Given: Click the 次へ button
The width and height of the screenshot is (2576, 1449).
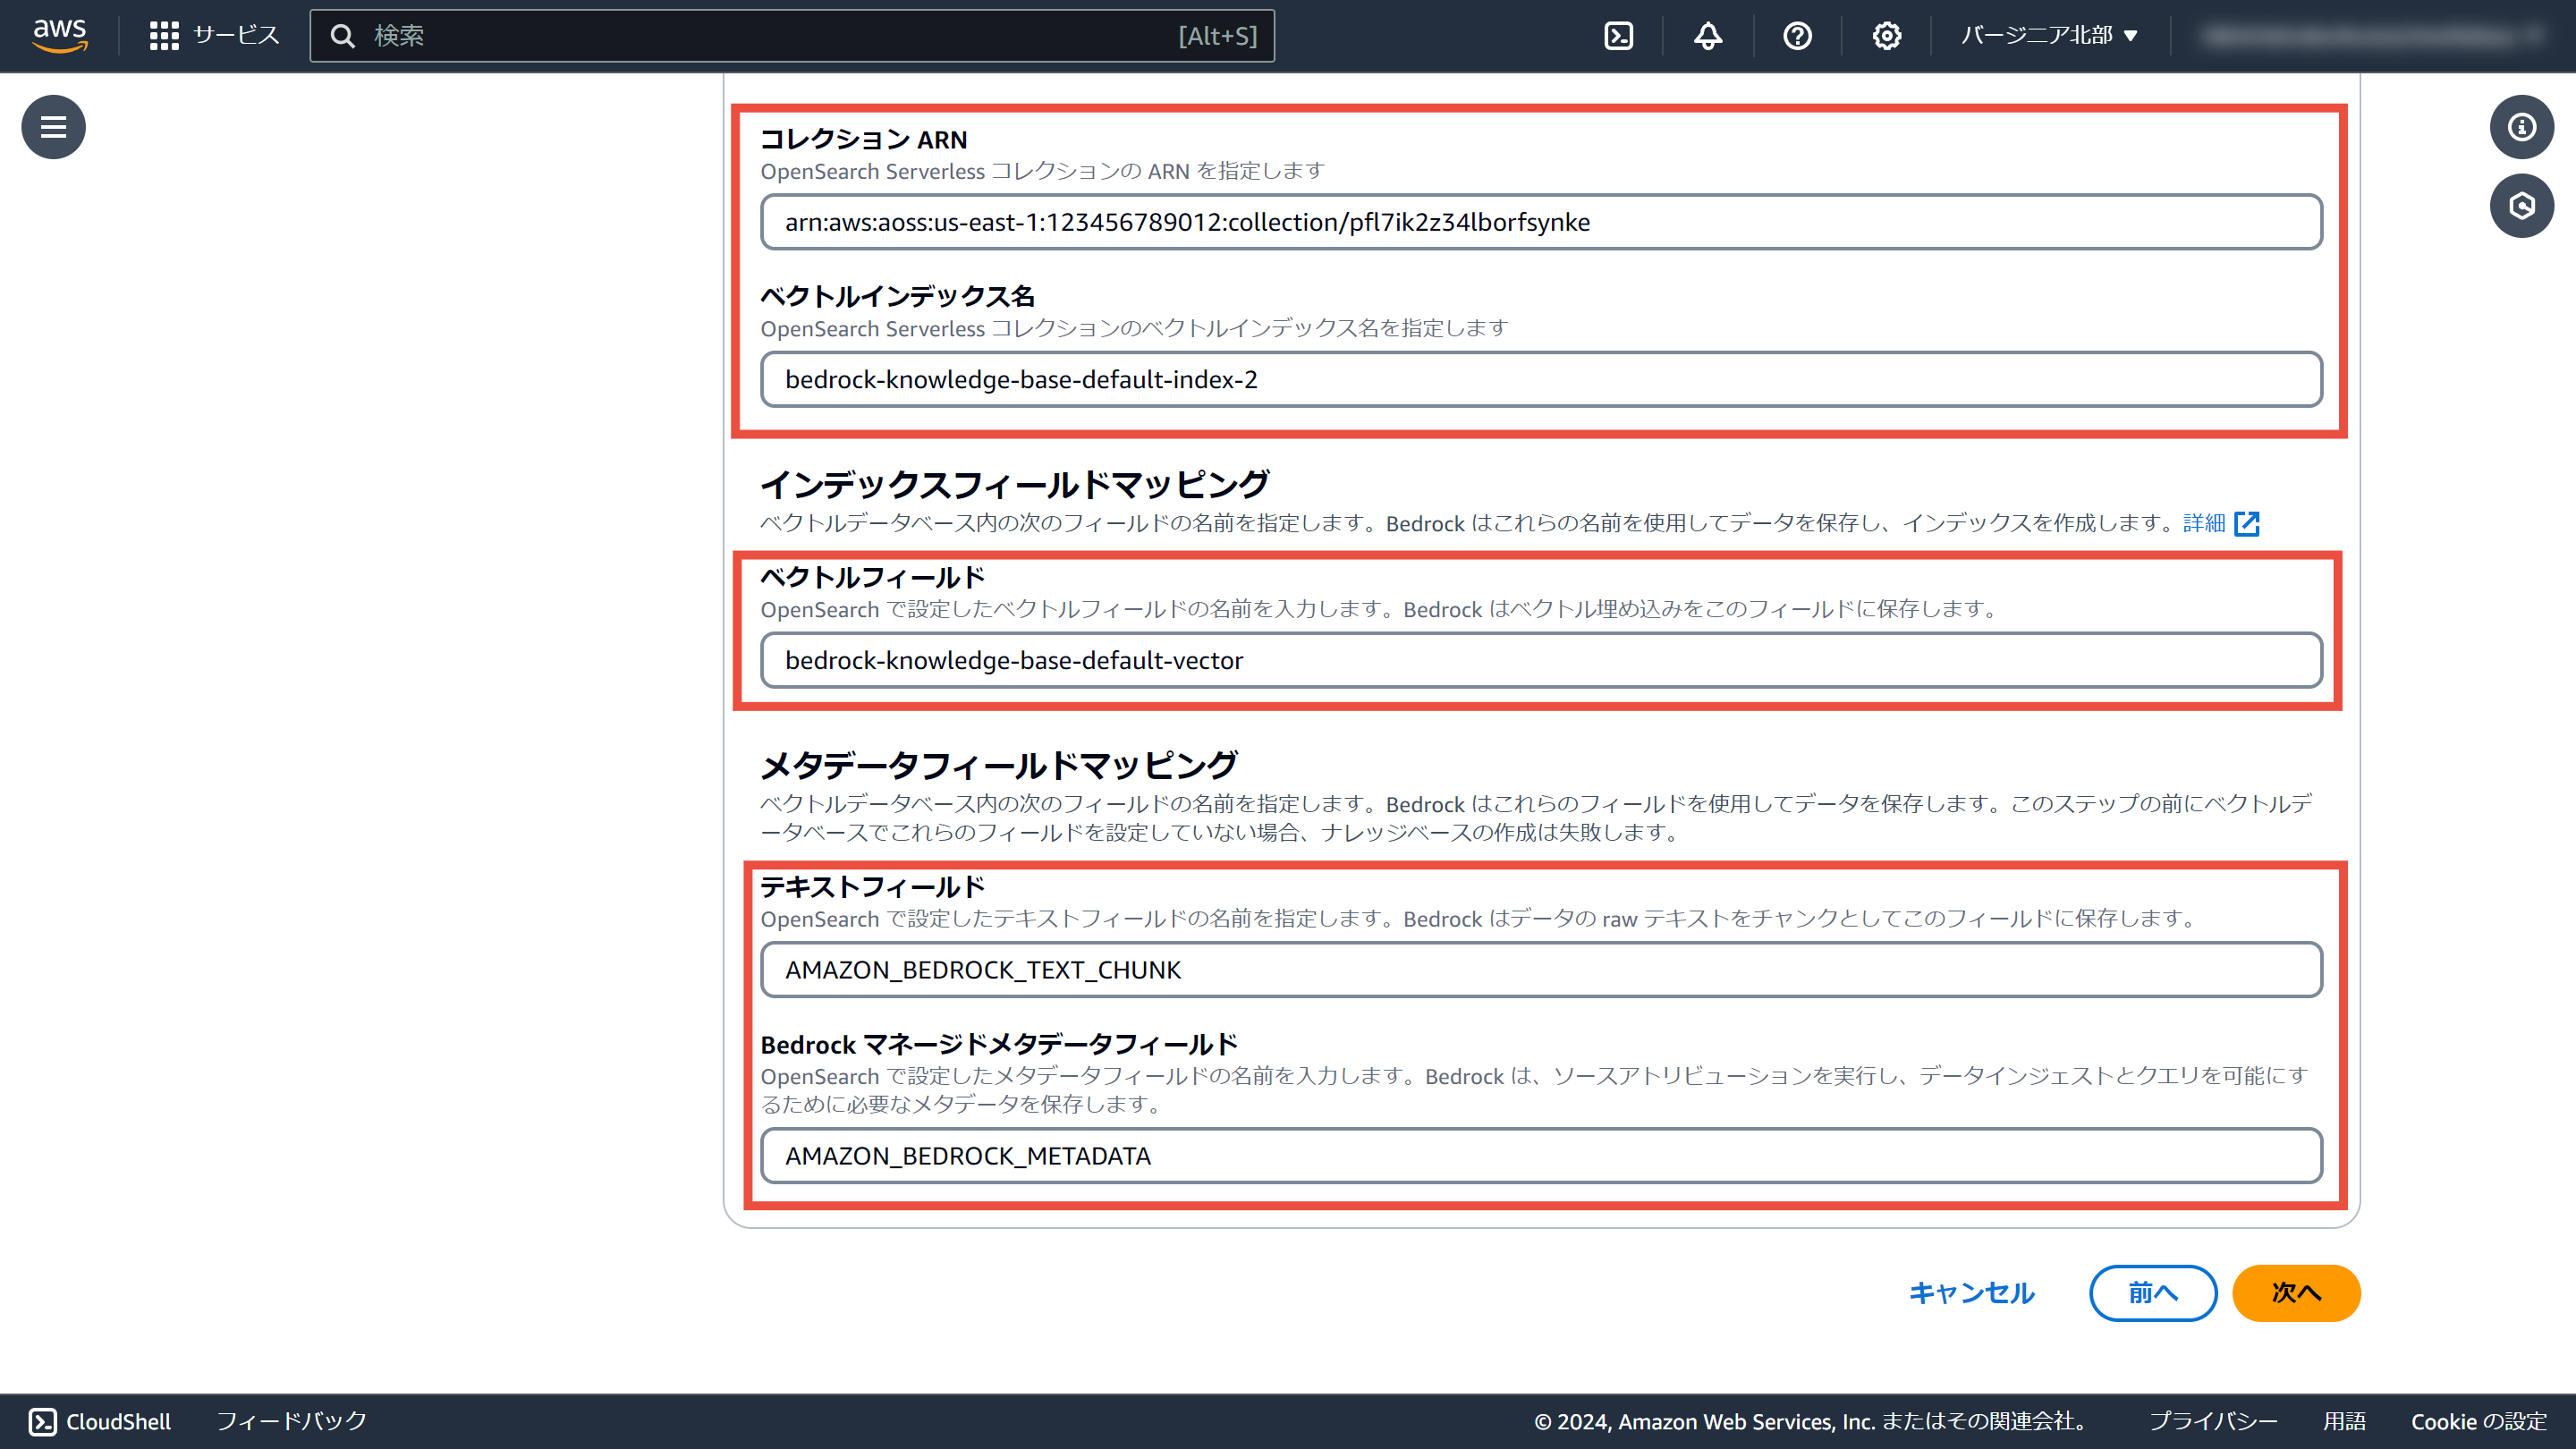Looking at the screenshot, I should click(x=2295, y=1293).
